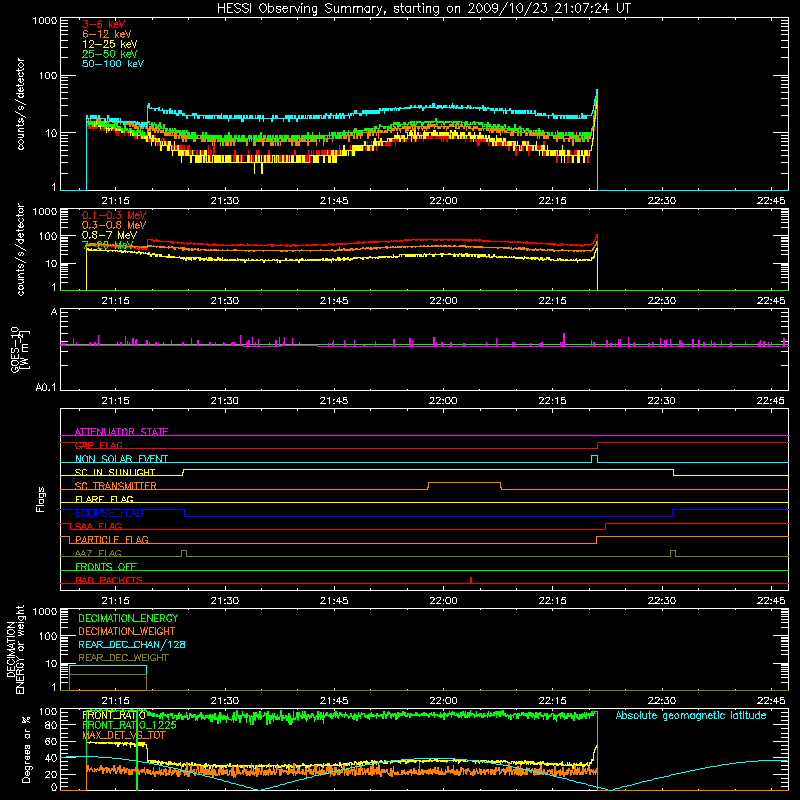Click the 0.8-7 MeV legend label

click(109, 235)
